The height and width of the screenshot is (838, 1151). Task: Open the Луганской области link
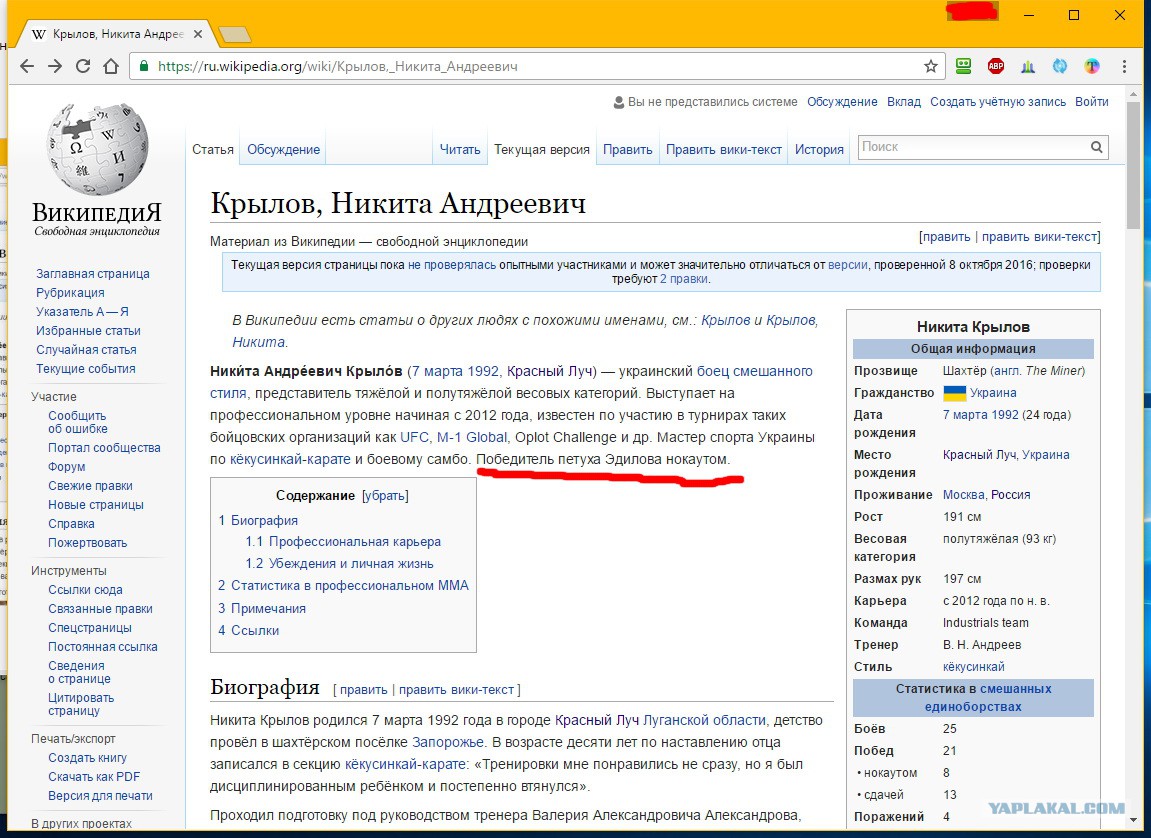[704, 721]
